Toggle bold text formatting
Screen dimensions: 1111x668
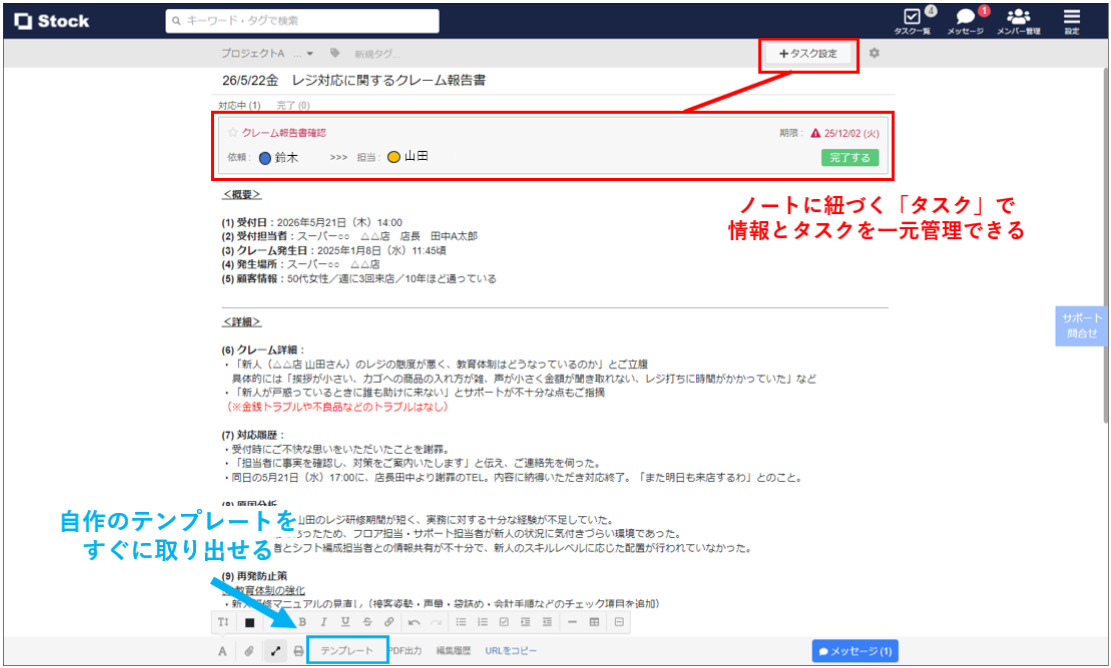tap(304, 621)
